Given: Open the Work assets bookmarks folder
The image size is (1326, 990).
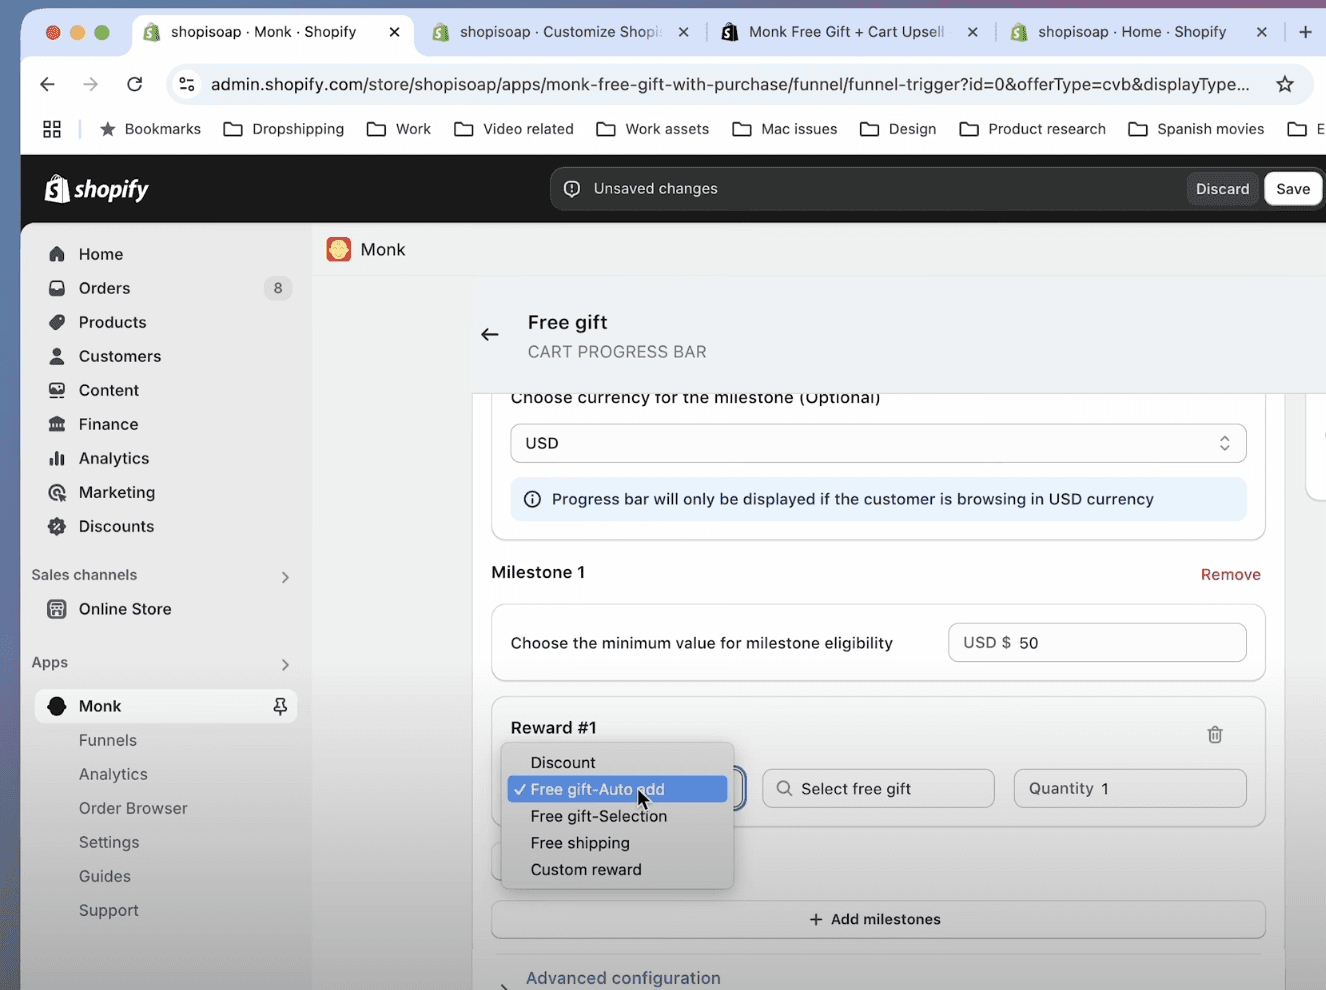Looking at the screenshot, I should point(653,129).
